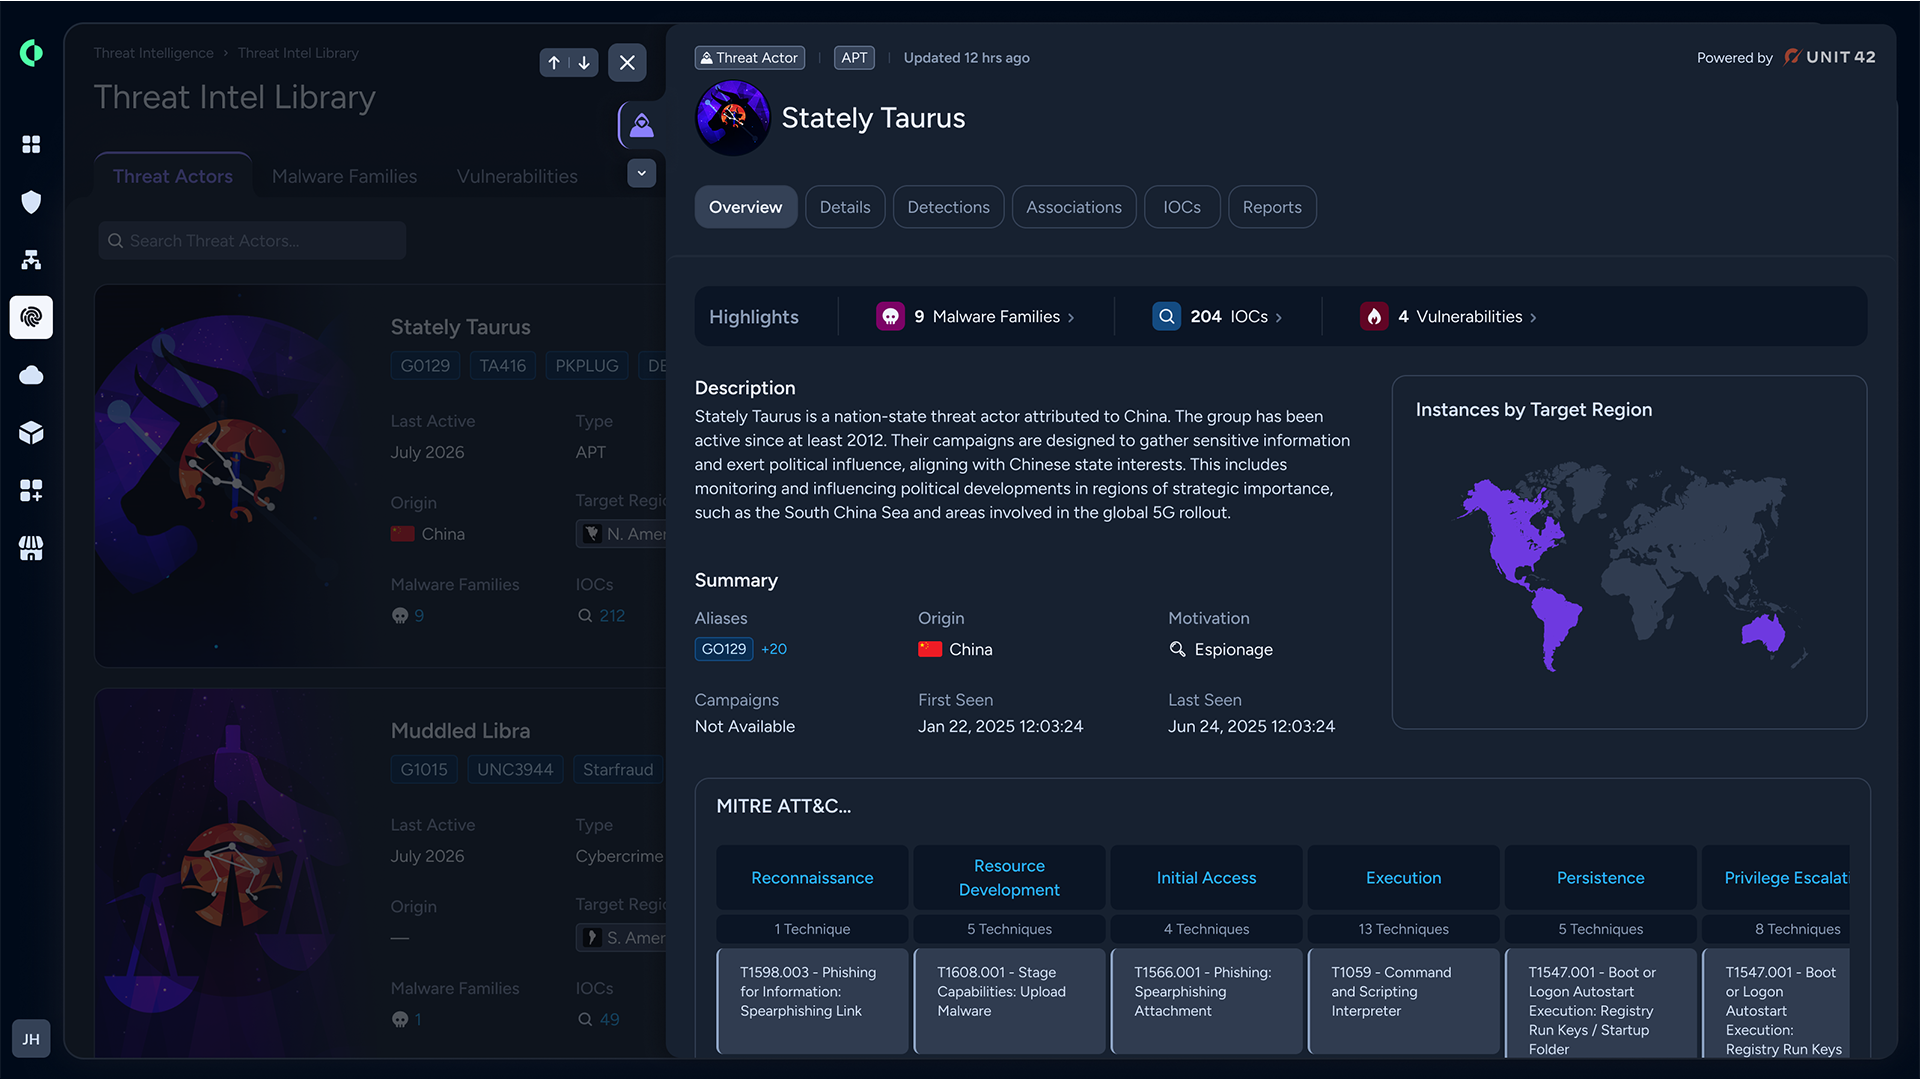The image size is (1920, 1080).
Task: Open the cloud icon in sidebar
Action: coord(31,375)
